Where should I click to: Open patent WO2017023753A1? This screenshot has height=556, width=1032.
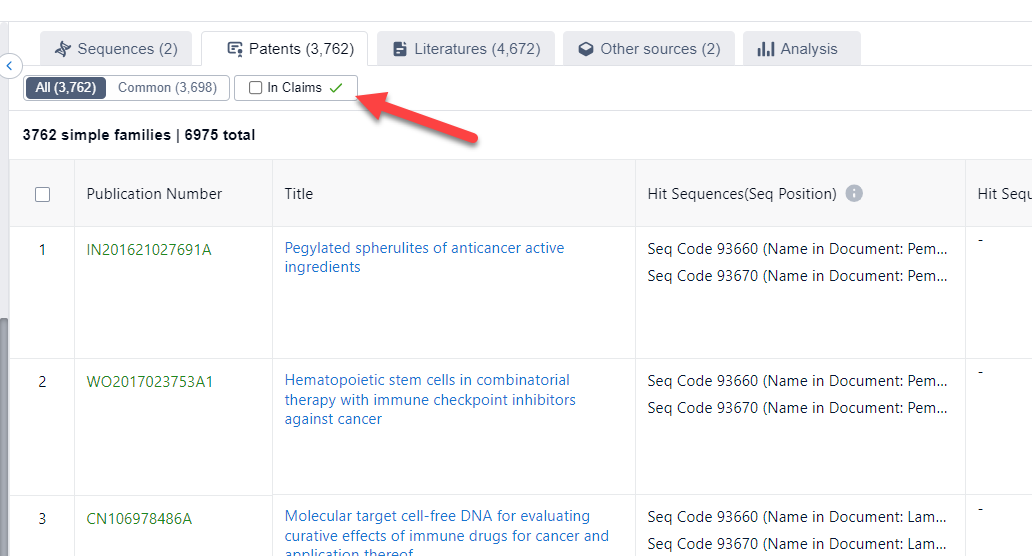[x=150, y=382]
